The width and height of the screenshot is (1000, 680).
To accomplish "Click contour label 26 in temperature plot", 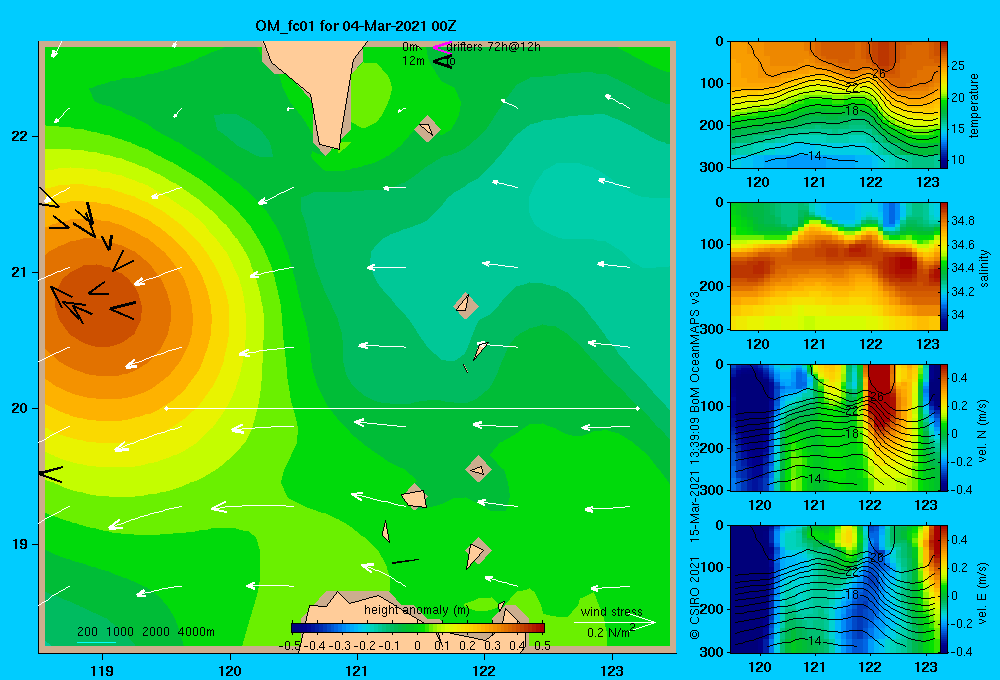I will pyautogui.click(x=878, y=74).
